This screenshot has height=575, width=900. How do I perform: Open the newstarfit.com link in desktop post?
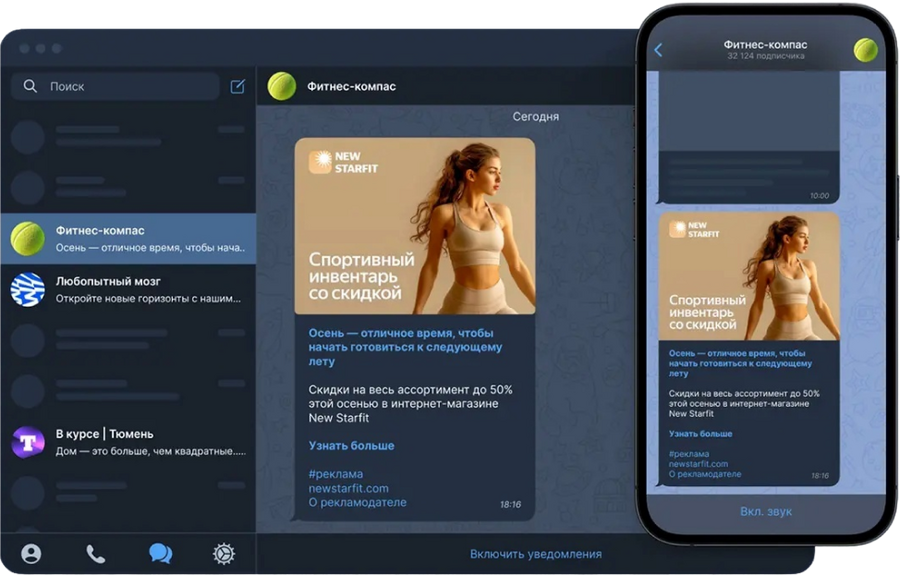[x=348, y=488]
